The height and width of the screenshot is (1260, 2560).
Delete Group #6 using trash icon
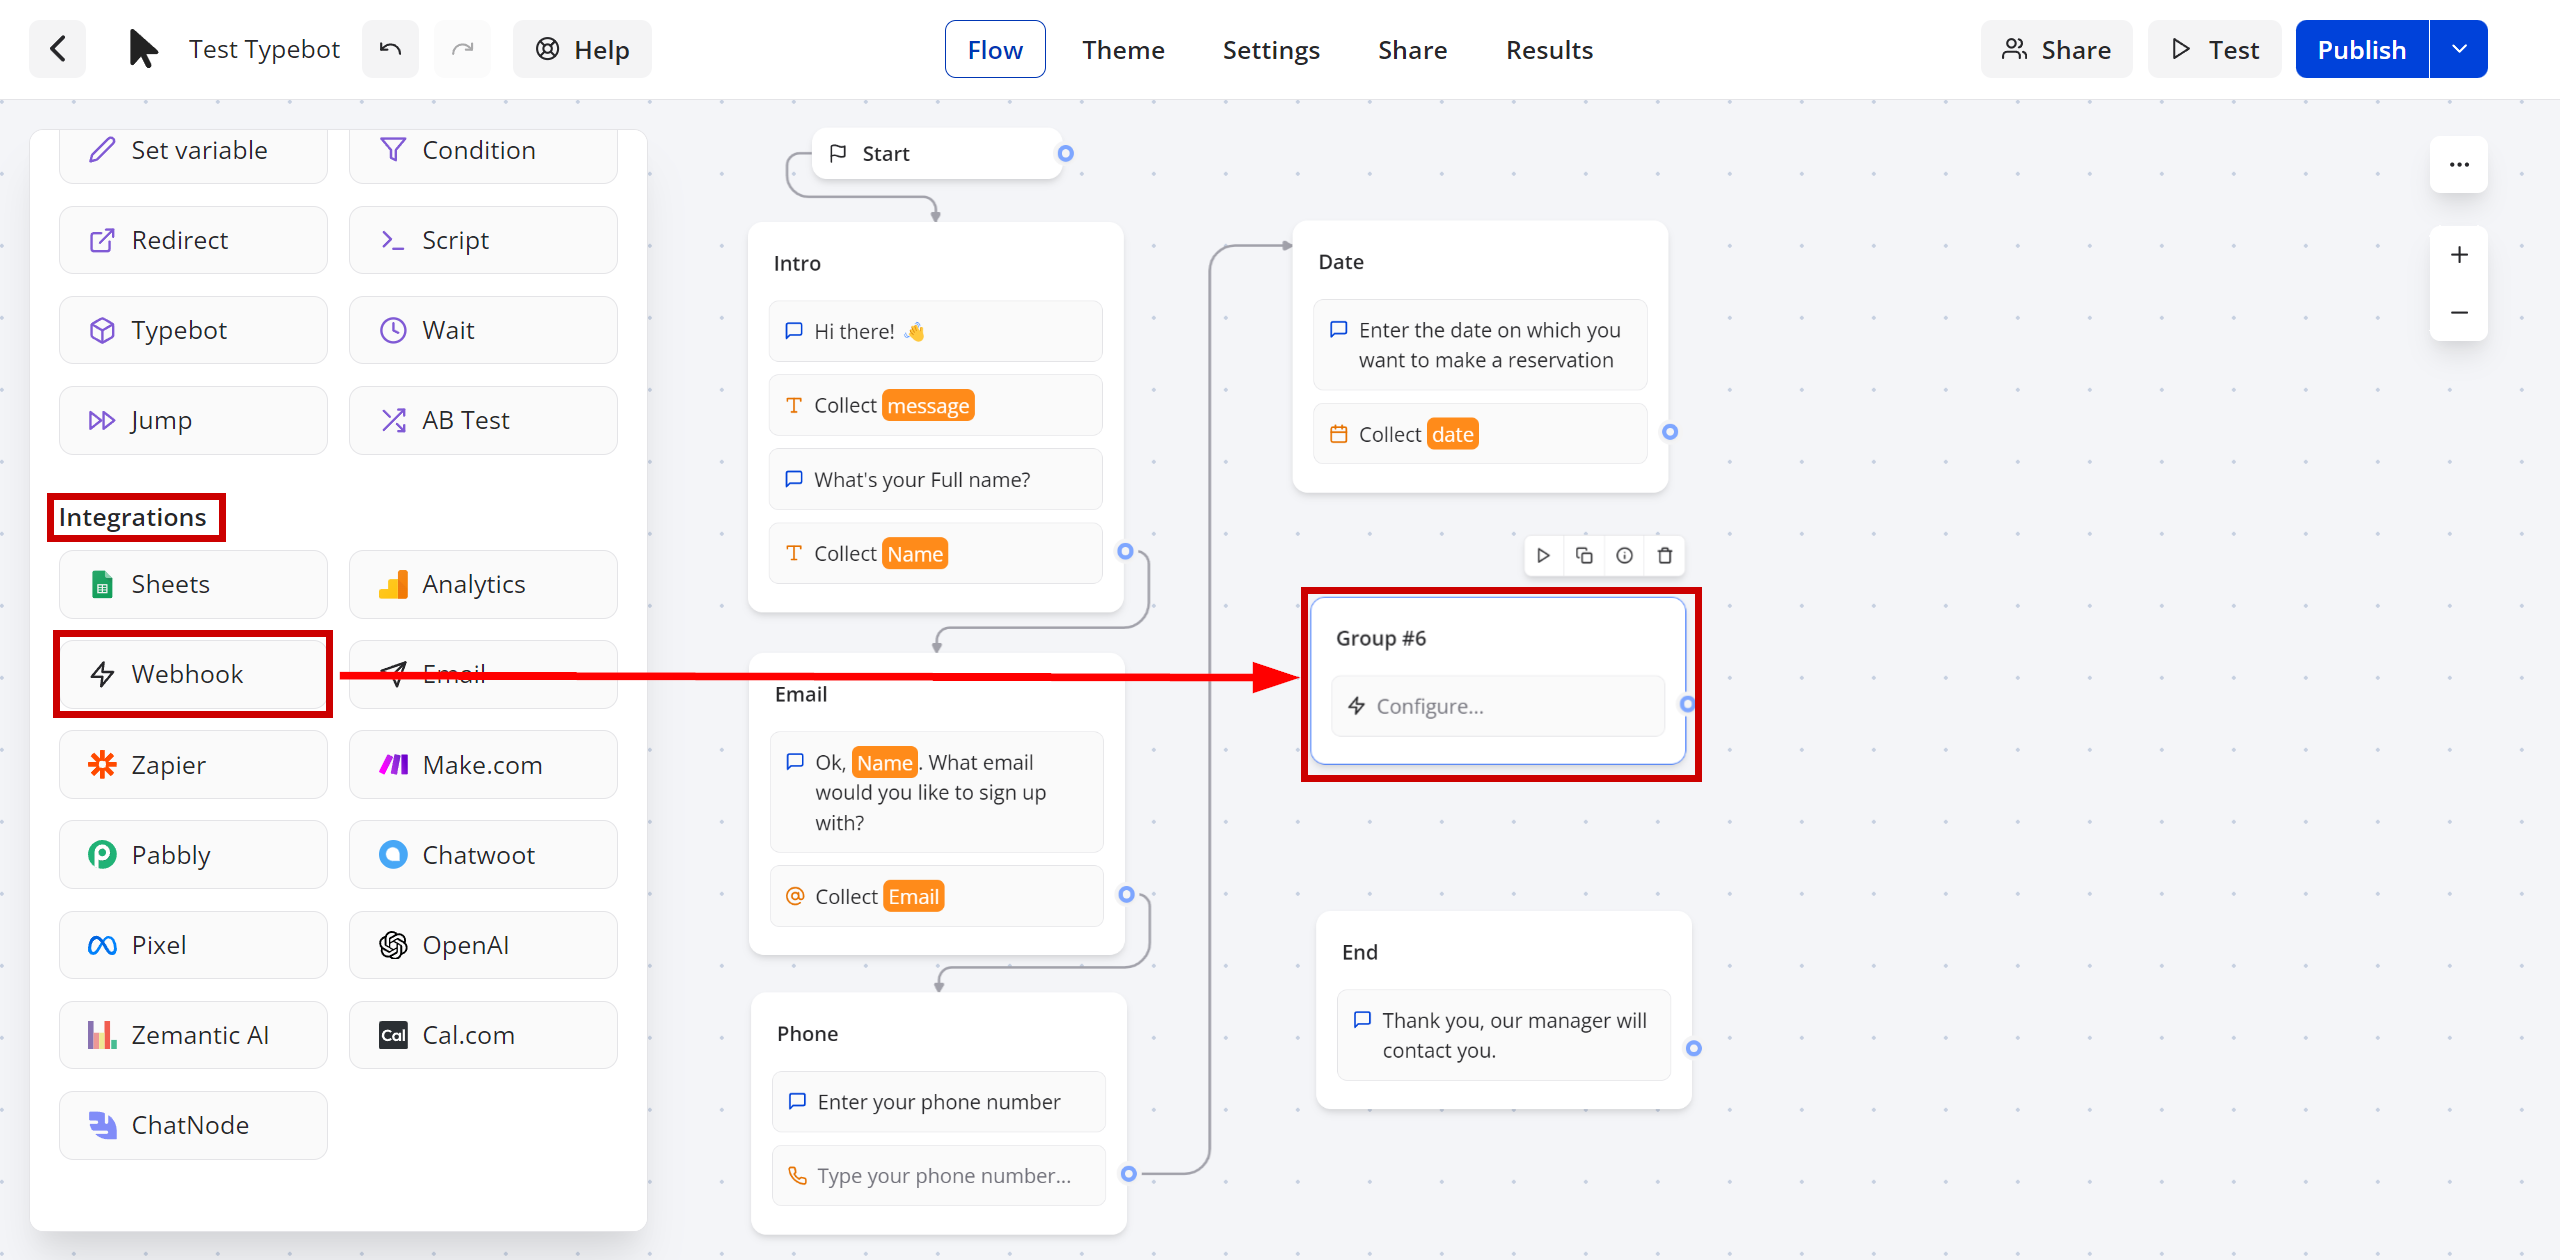[1665, 555]
